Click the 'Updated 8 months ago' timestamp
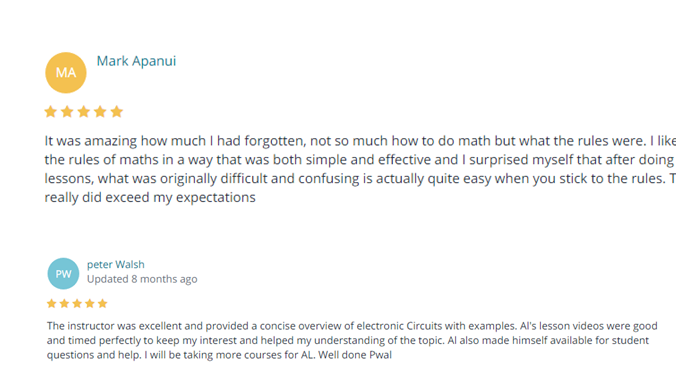Viewport: 695px width, 390px height. [142, 279]
